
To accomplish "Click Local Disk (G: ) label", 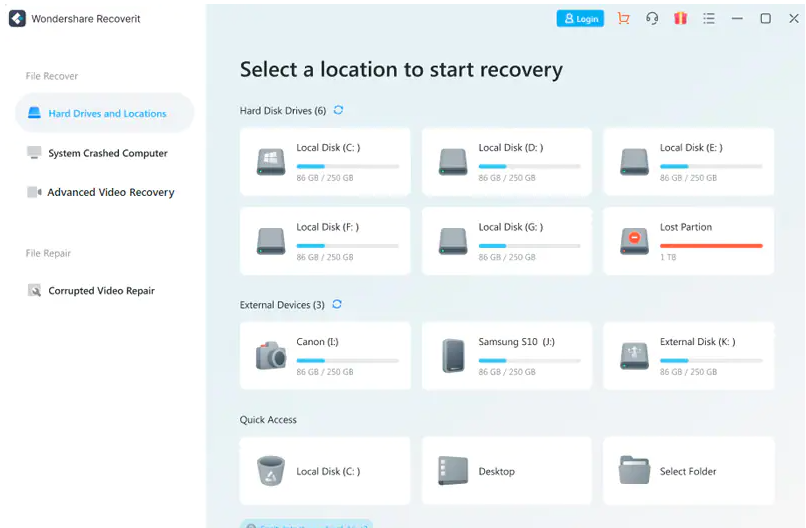I will click(x=510, y=227).
